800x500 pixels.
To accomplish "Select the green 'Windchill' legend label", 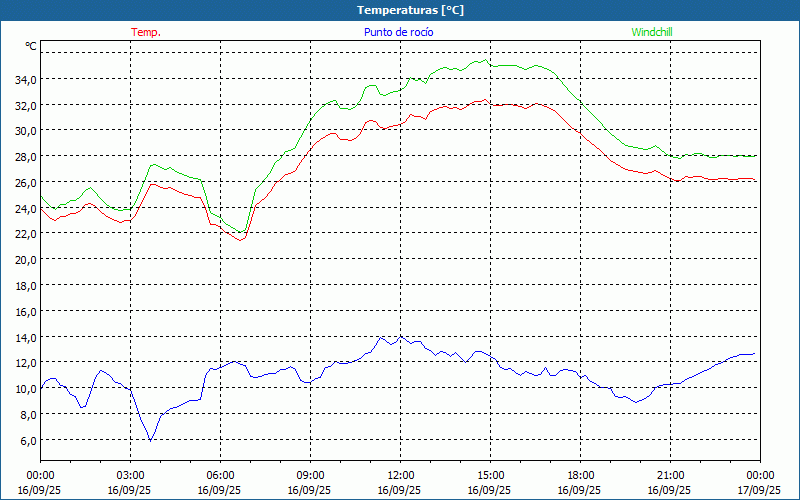I will tap(652, 32).
